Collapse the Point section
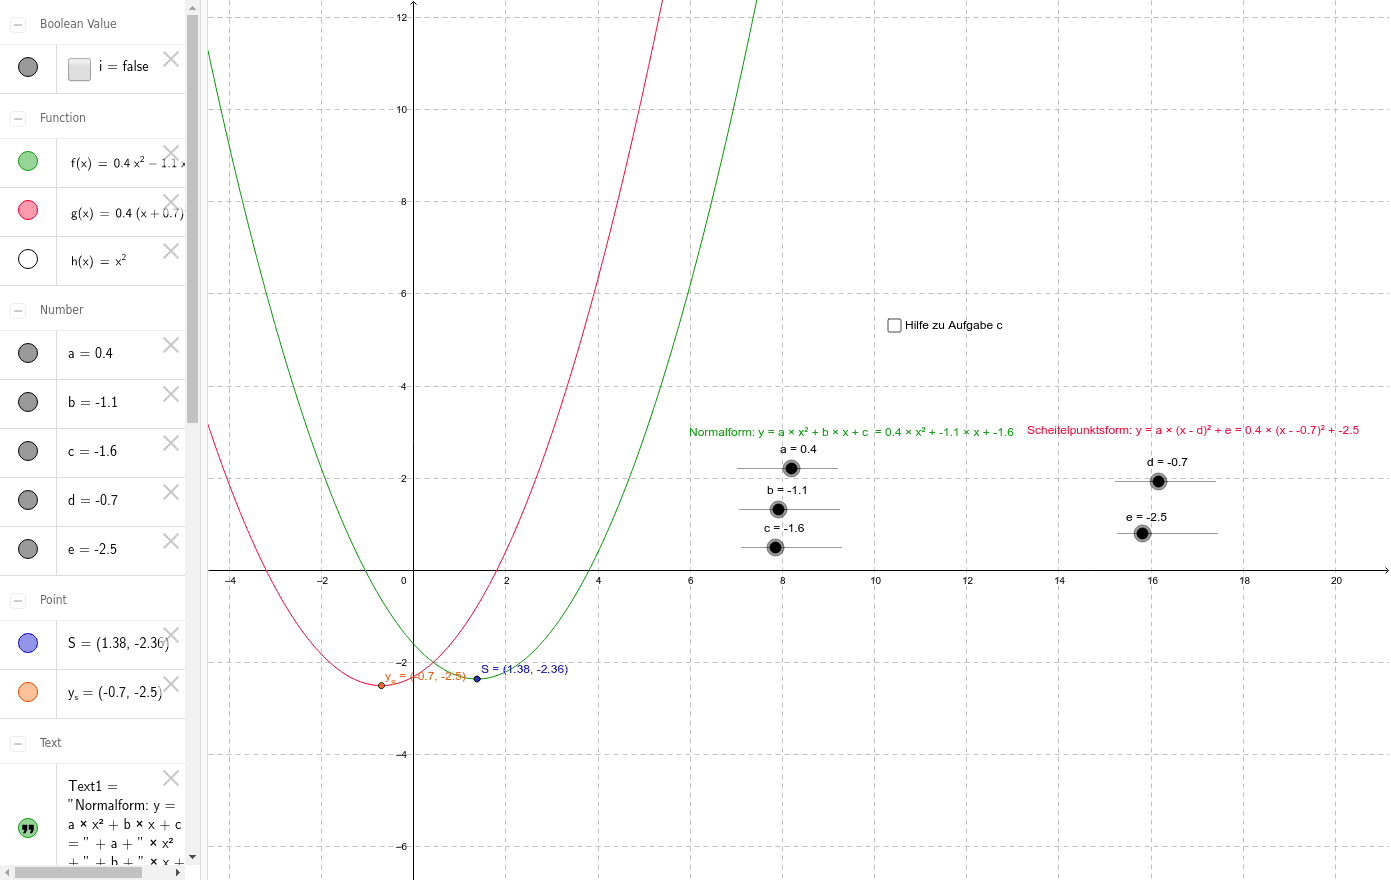Viewport: 1391px width, 882px height. 18,600
